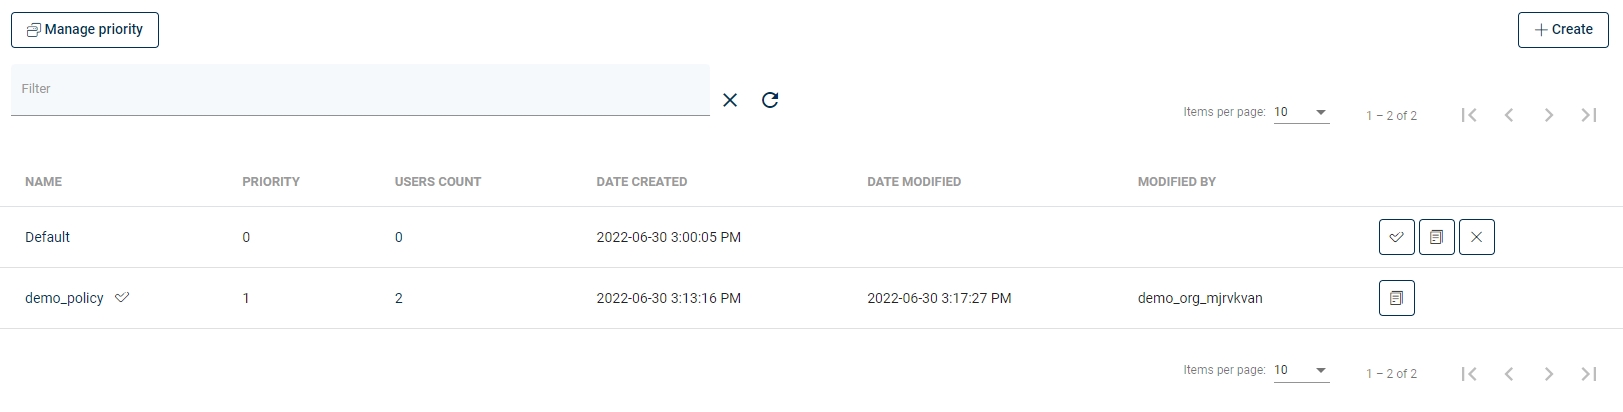Viewport: 1623px width, 412px height.
Task: Sort table by Priority column
Action: click(x=271, y=182)
